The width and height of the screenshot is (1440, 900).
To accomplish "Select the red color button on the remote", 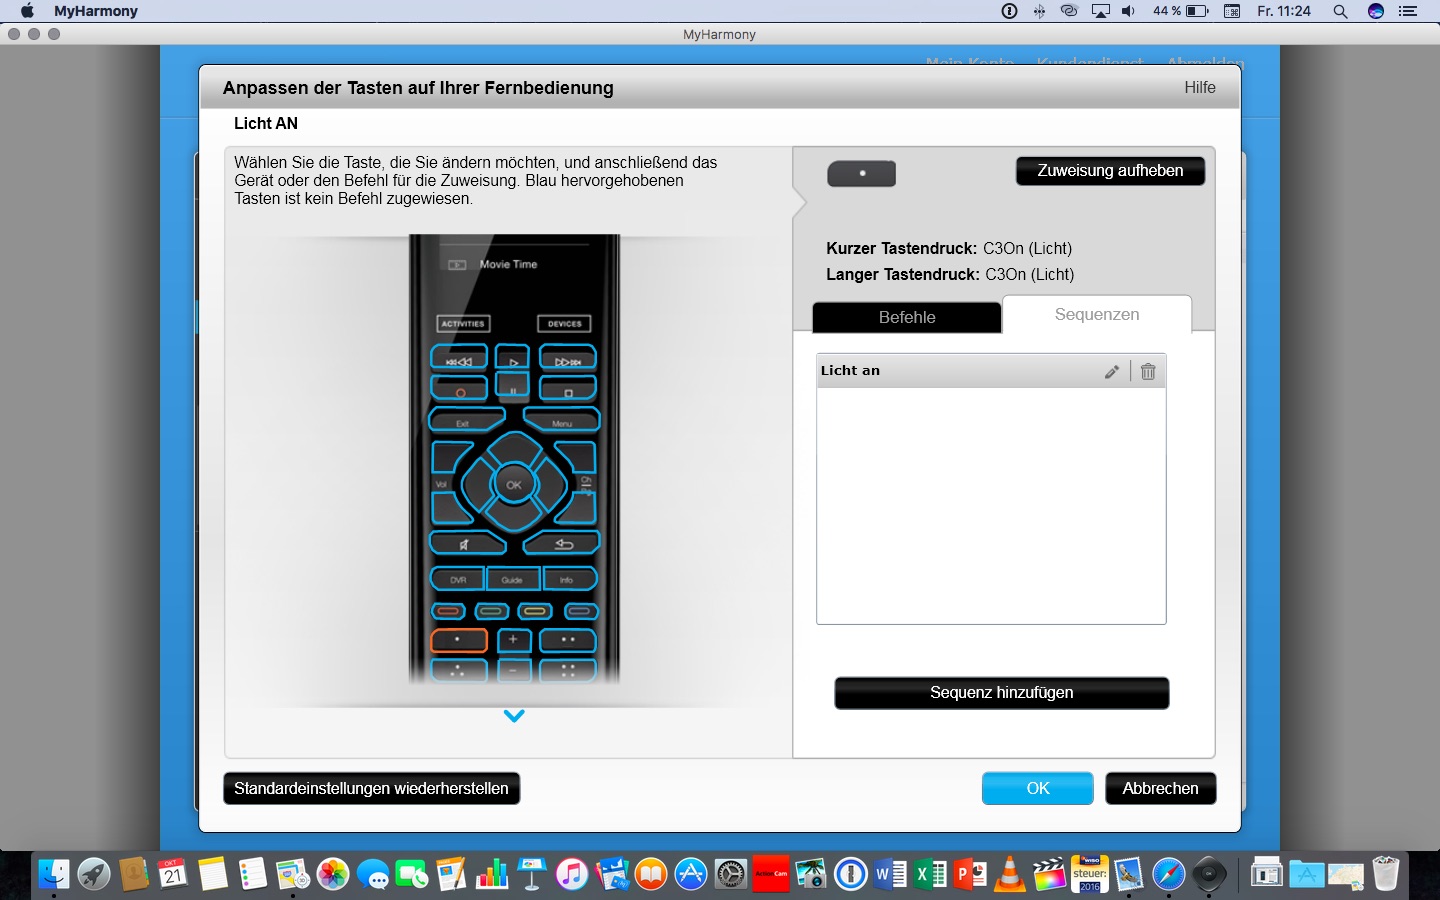I will pyautogui.click(x=449, y=611).
